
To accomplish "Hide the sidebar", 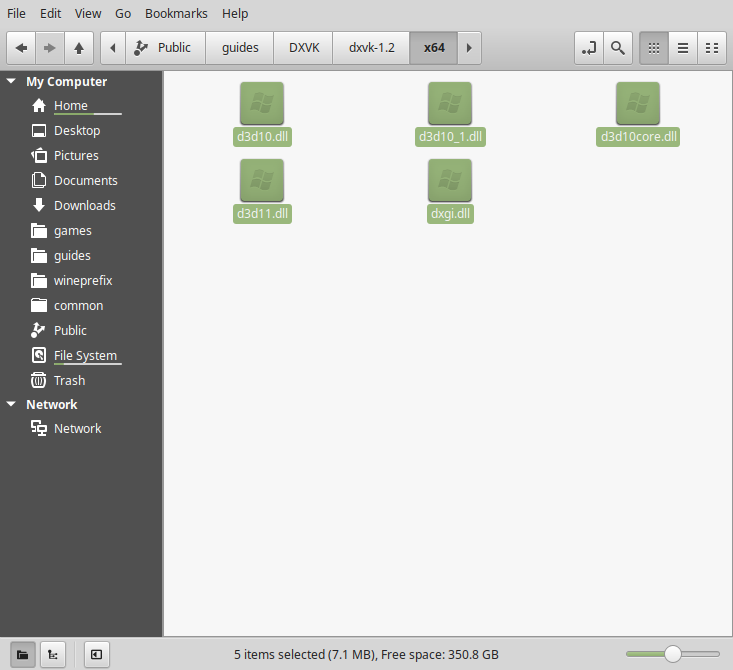I will point(97,654).
